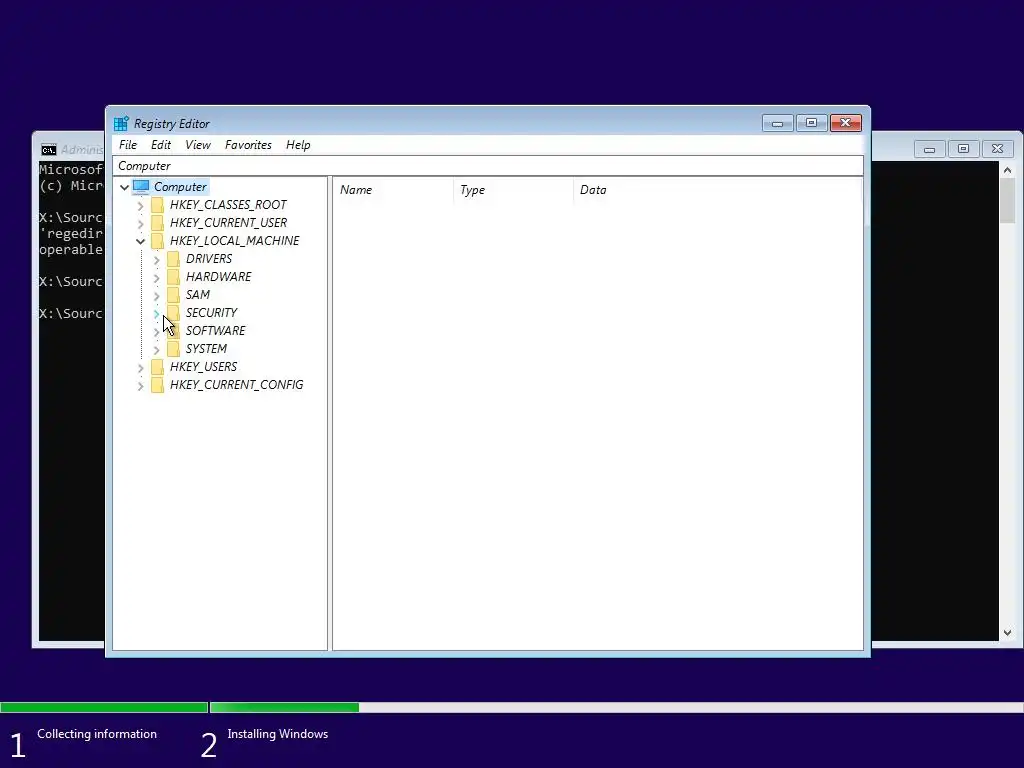Open the Favorites menu
The width and height of the screenshot is (1024, 768).
coord(248,145)
